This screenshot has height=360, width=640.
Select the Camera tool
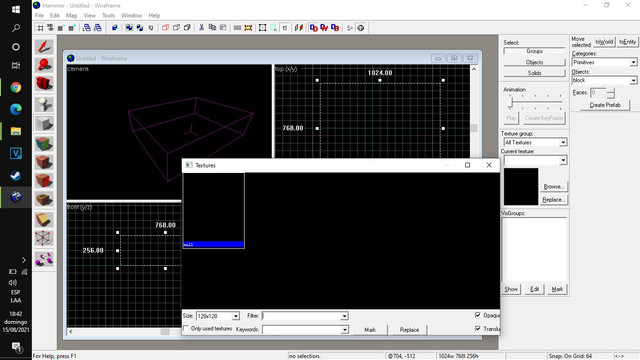pos(44,83)
